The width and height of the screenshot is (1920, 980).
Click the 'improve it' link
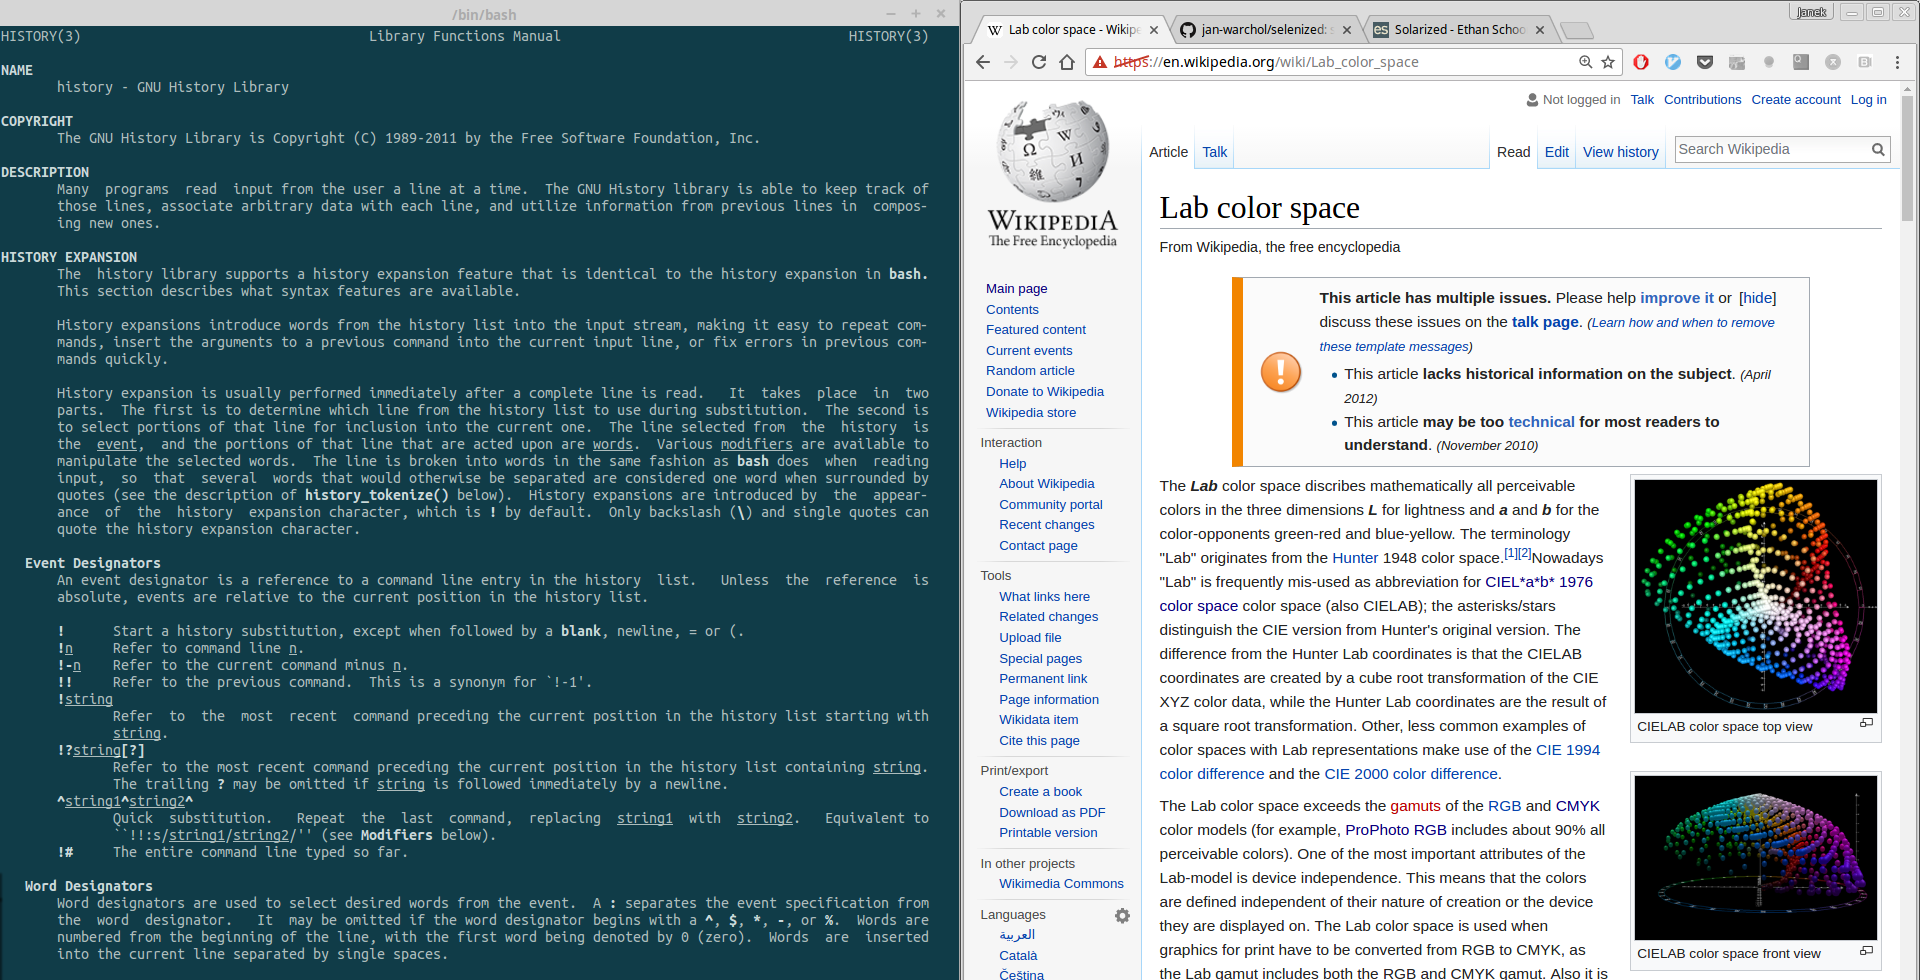pyautogui.click(x=1676, y=298)
